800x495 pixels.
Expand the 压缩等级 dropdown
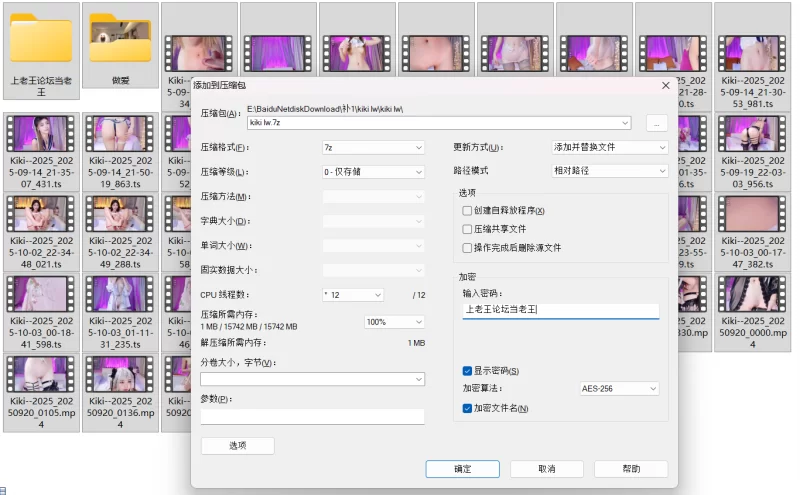(x=373, y=172)
